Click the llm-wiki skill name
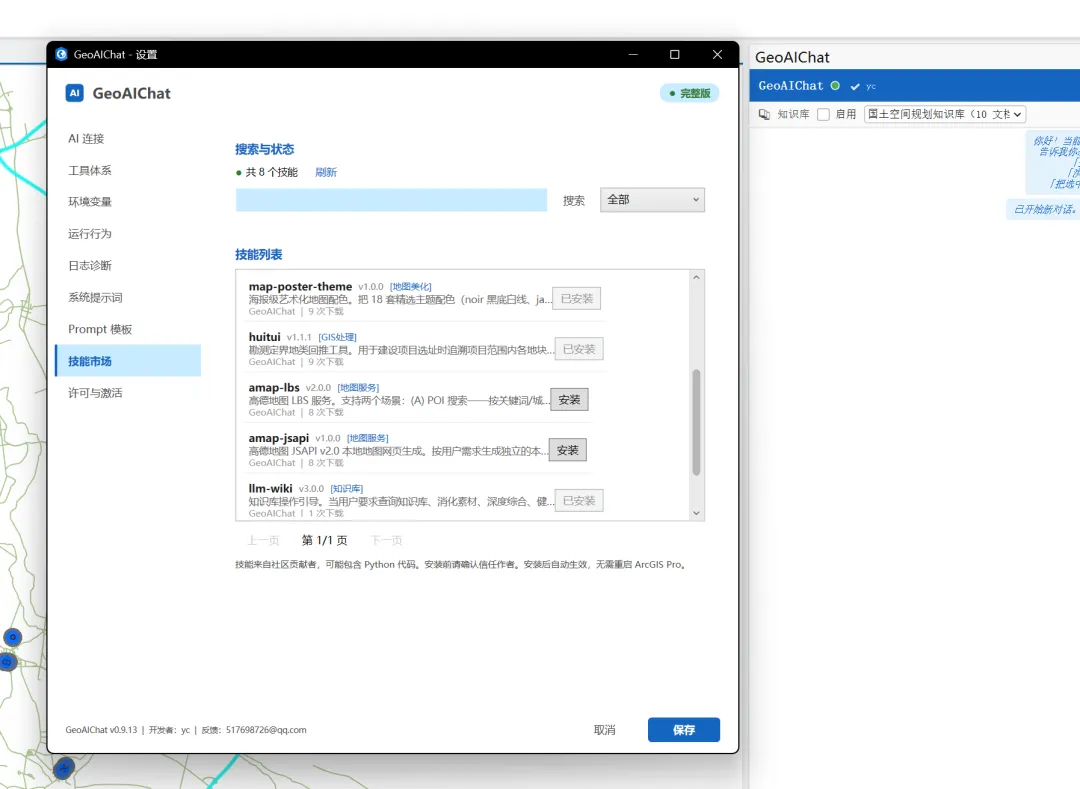Viewport: 1080px width, 789px height. (x=271, y=488)
